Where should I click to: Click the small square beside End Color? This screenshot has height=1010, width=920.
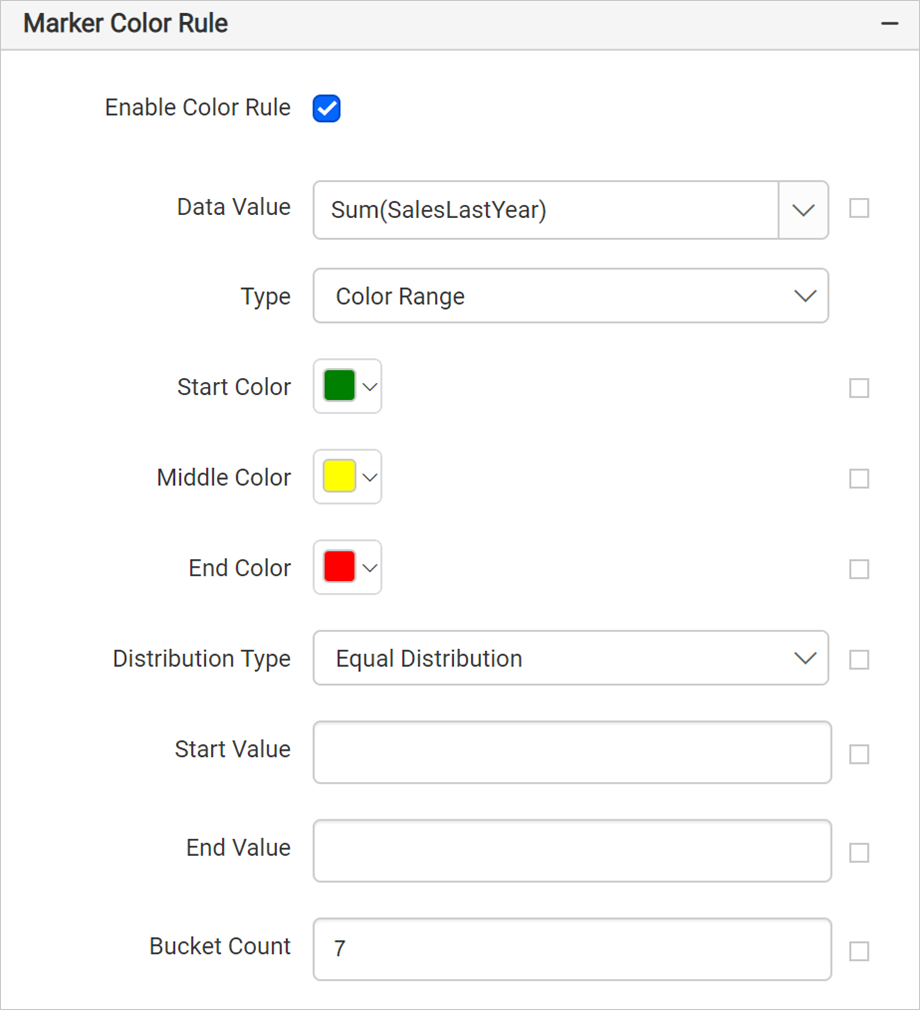(x=859, y=569)
